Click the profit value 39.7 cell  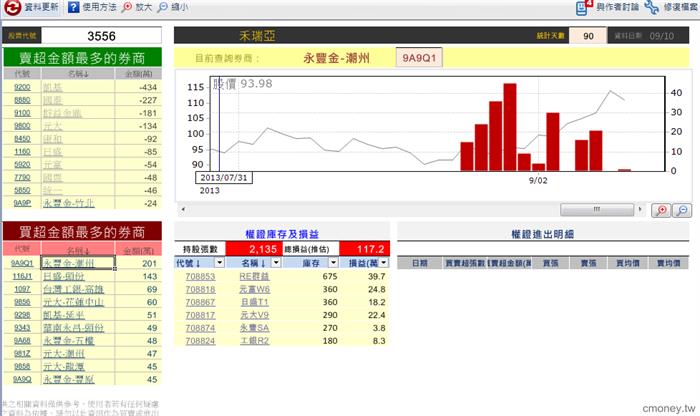tap(364, 276)
